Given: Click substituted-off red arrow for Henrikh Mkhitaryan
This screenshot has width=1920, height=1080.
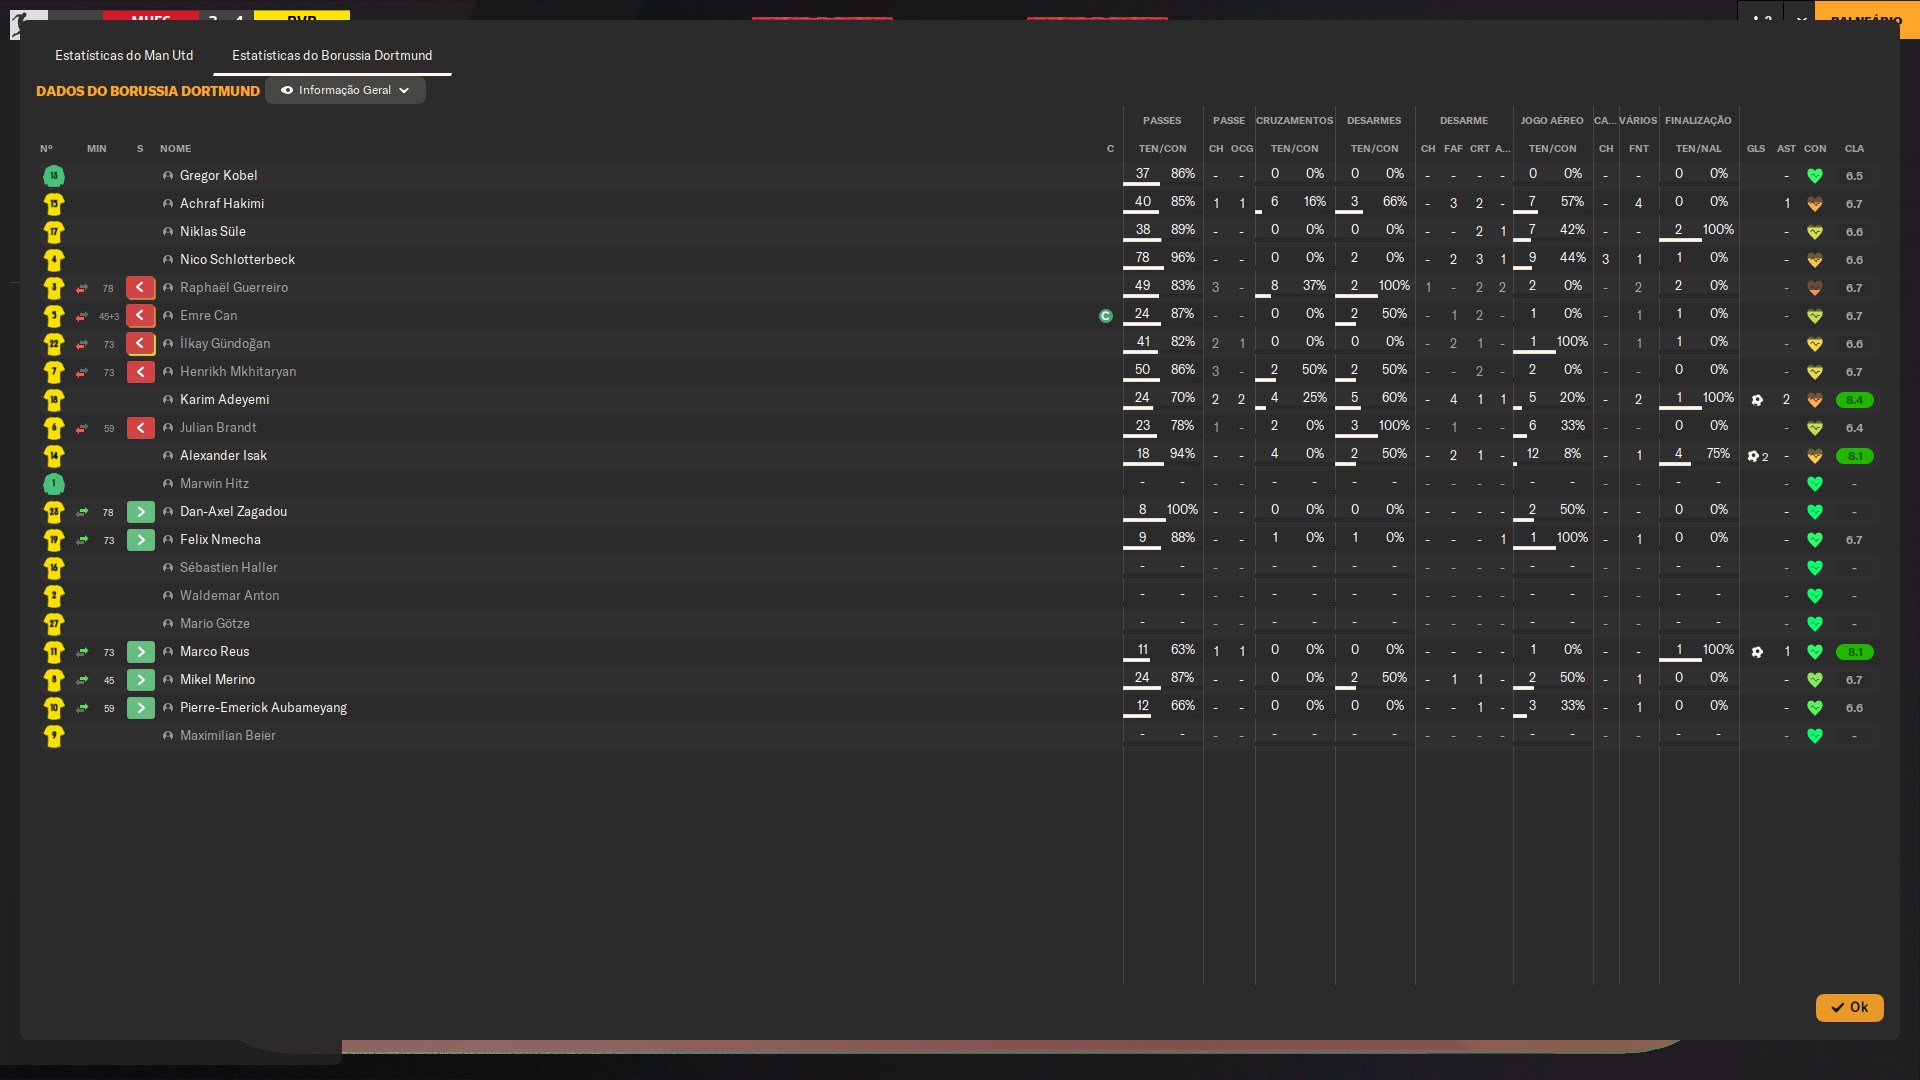Looking at the screenshot, I should (x=141, y=372).
